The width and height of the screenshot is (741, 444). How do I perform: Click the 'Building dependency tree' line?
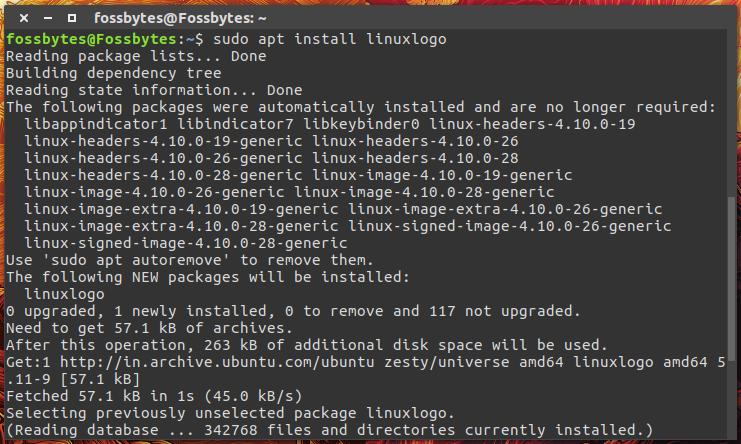tap(113, 74)
